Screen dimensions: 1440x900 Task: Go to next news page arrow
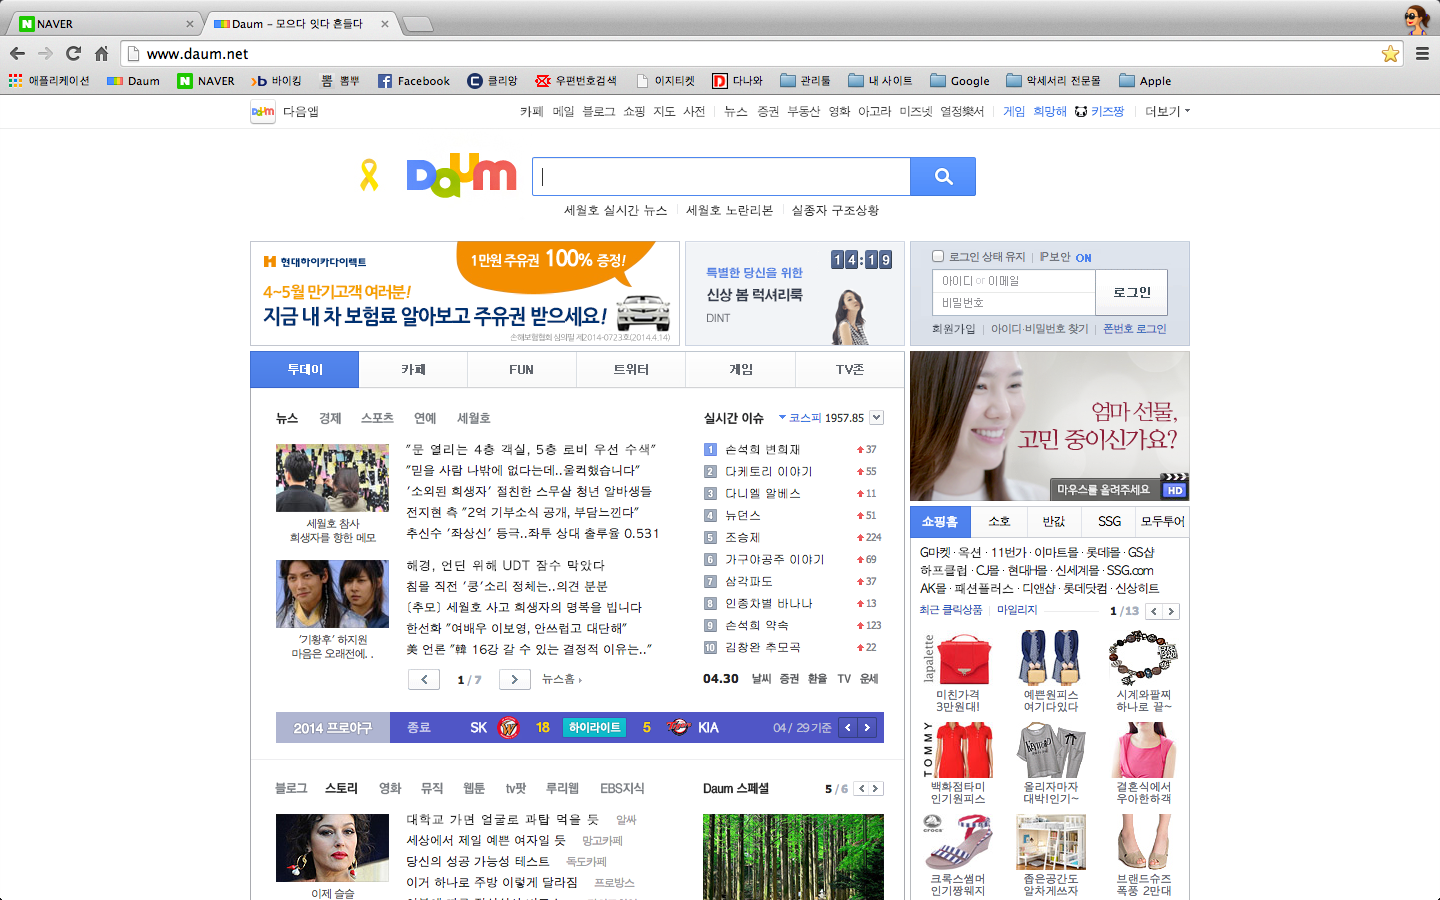(514, 679)
